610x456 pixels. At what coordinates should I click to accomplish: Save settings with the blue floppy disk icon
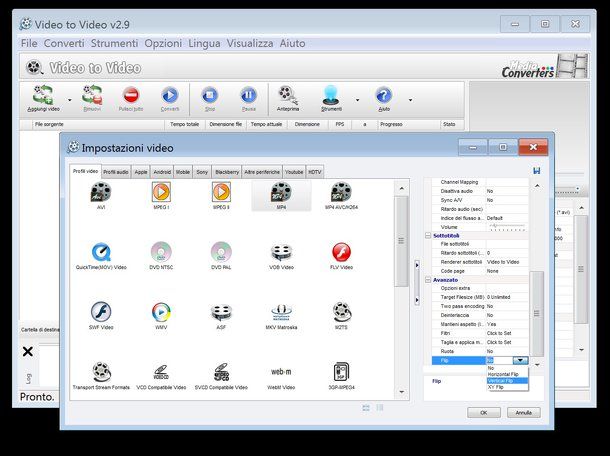pyautogui.click(x=536, y=171)
